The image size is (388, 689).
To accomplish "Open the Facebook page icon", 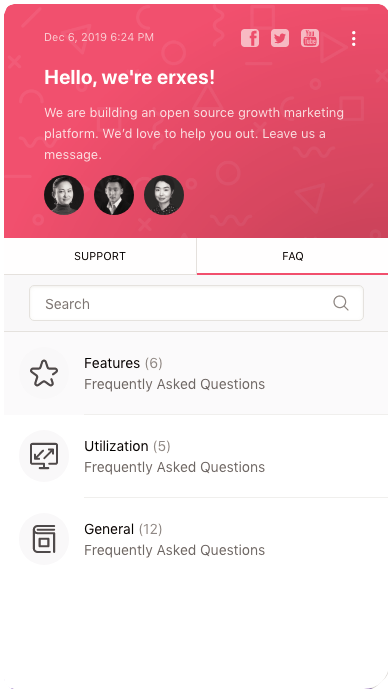I will [x=250, y=38].
